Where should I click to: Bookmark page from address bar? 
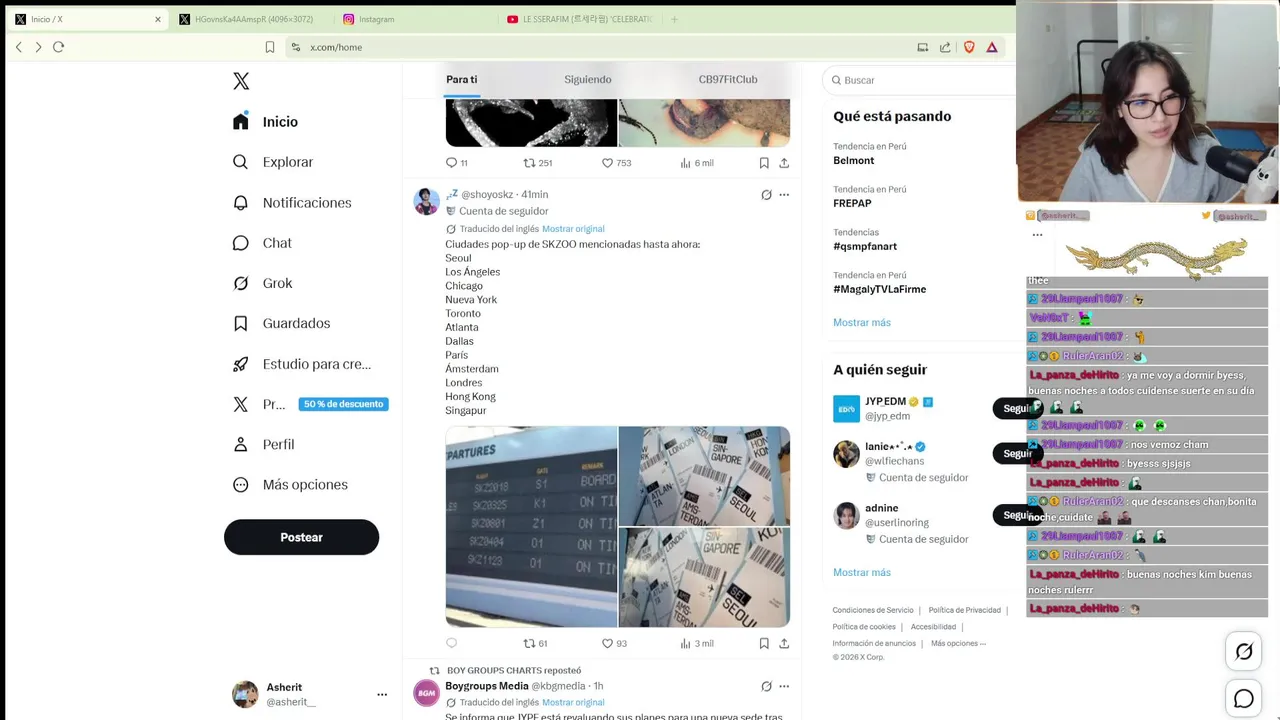click(270, 47)
